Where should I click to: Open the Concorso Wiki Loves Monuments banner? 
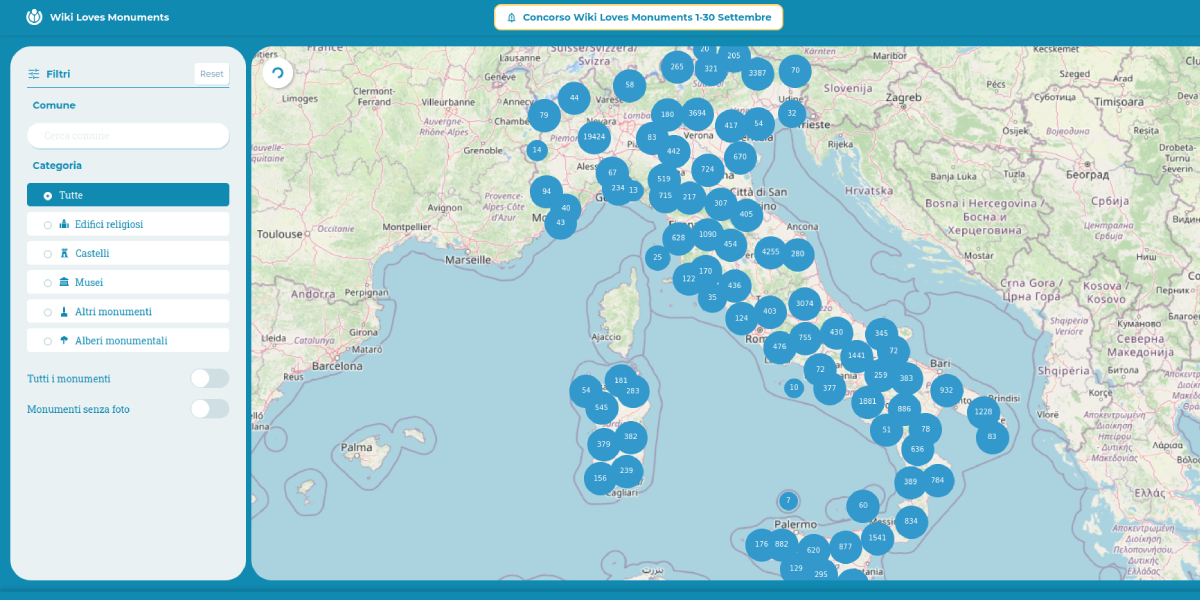tap(639, 16)
